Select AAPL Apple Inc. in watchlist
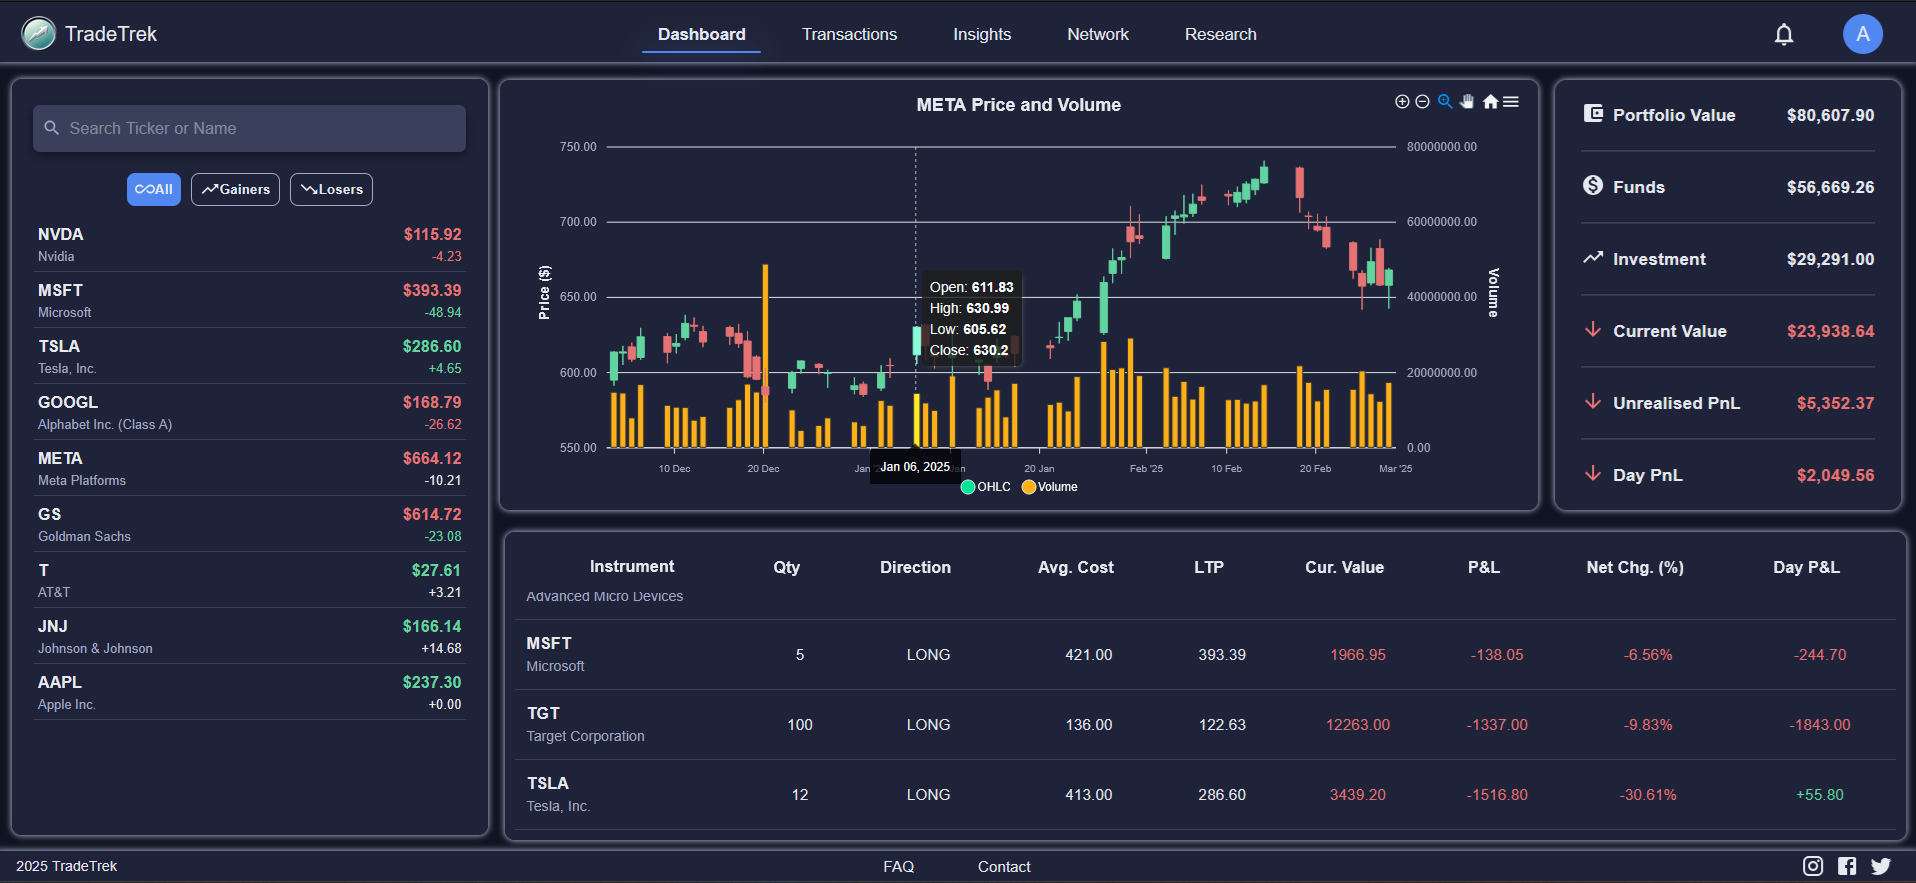1916x883 pixels. click(x=250, y=692)
